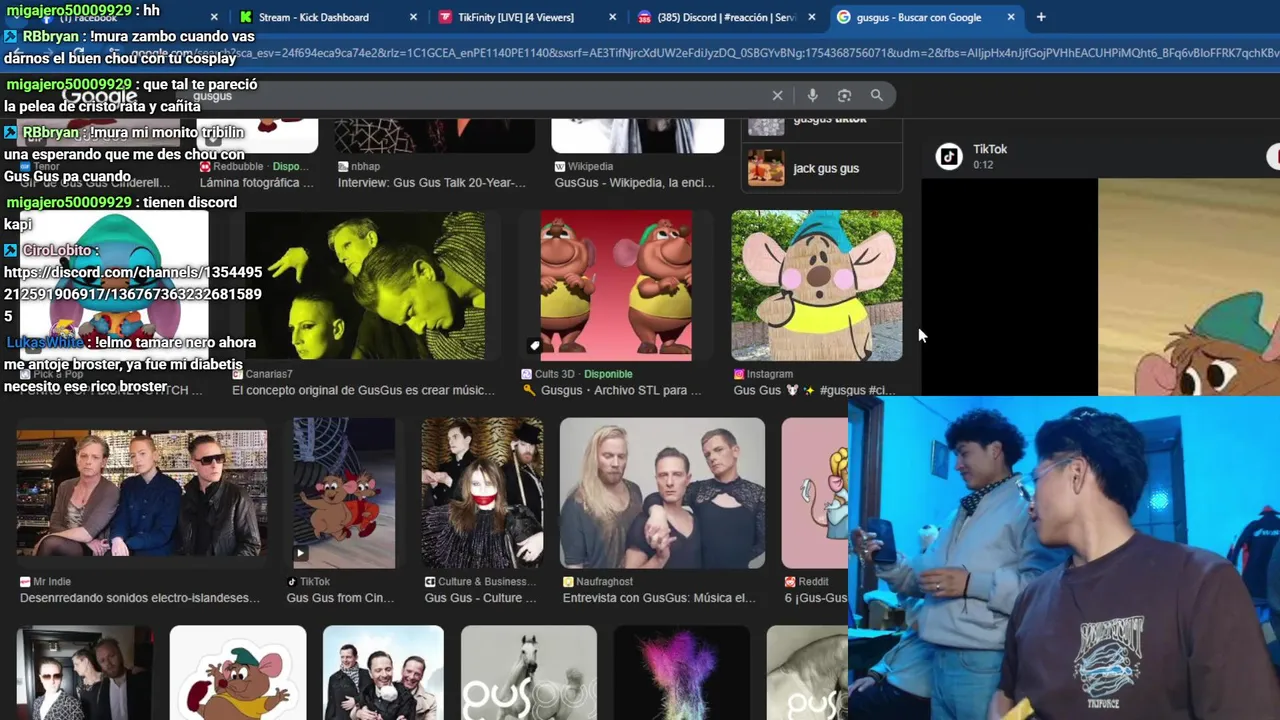
Task: Open Google Lens image search icon
Action: coord(844,95)
